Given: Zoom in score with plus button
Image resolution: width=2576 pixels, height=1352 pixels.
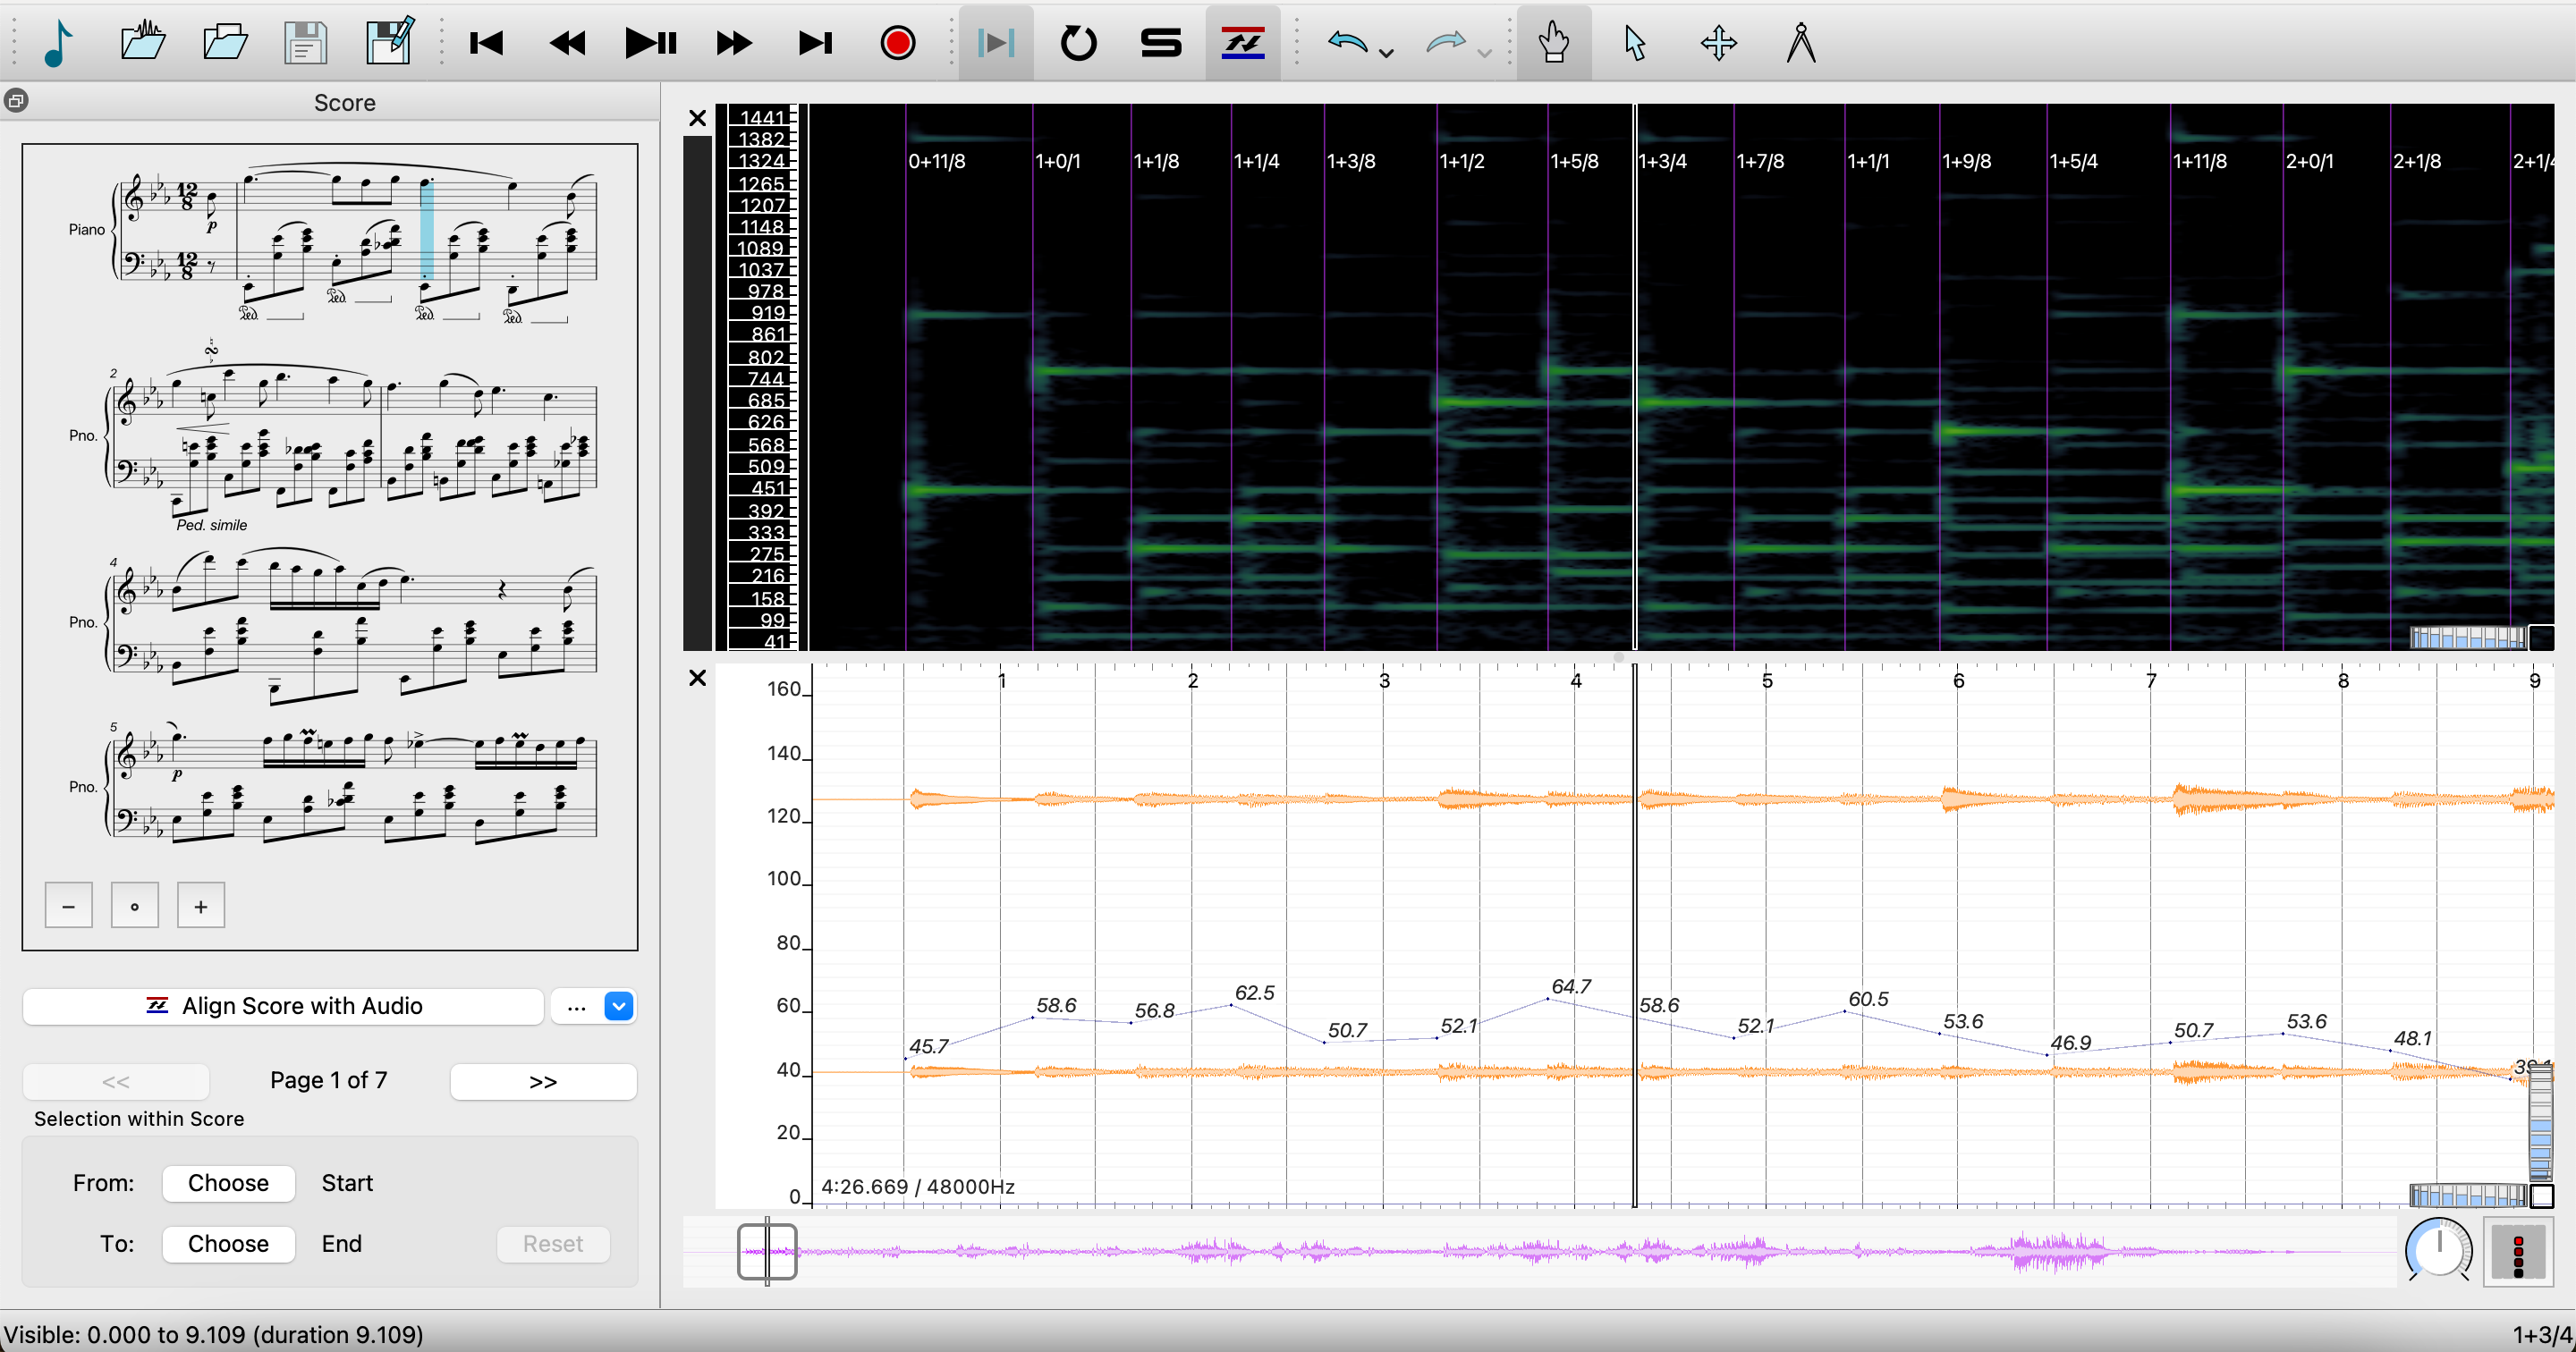Looking at the screenshot, I should pyautogui.click(x=201, y=906).
